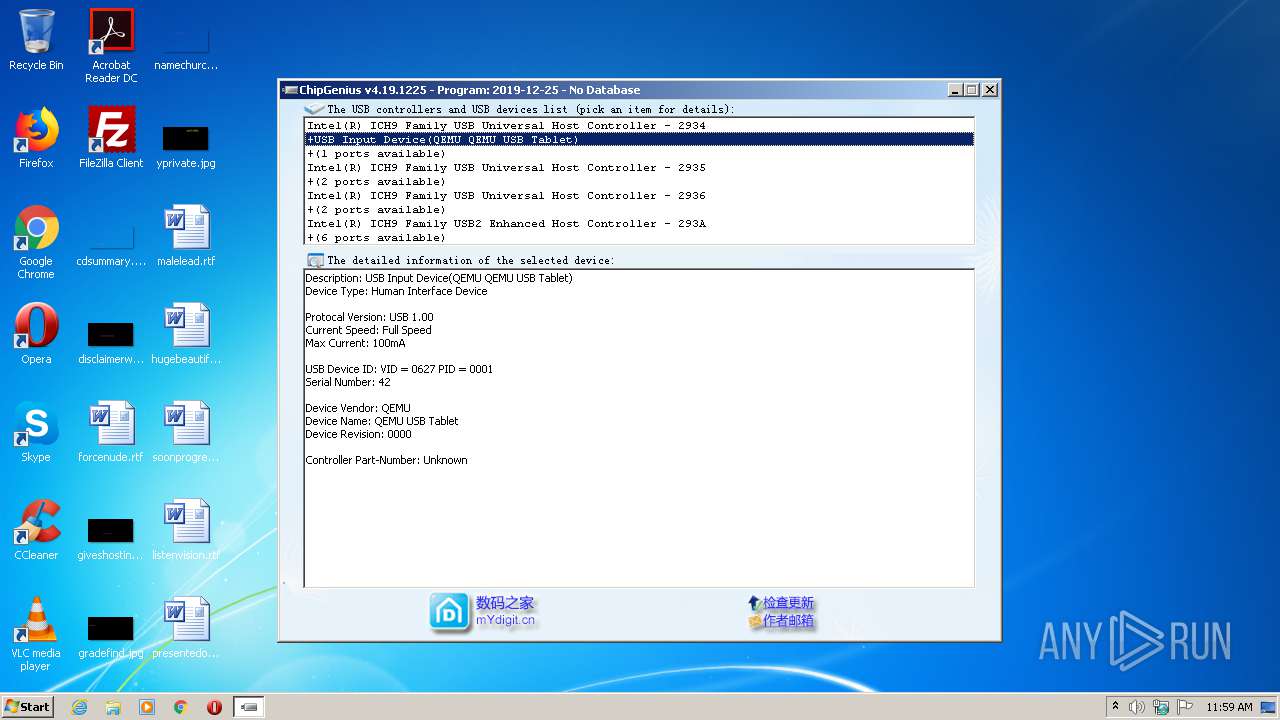Open Firefox desktop shortcut
The height and width of the screenshot is (720, 1280).
(36, 136)
